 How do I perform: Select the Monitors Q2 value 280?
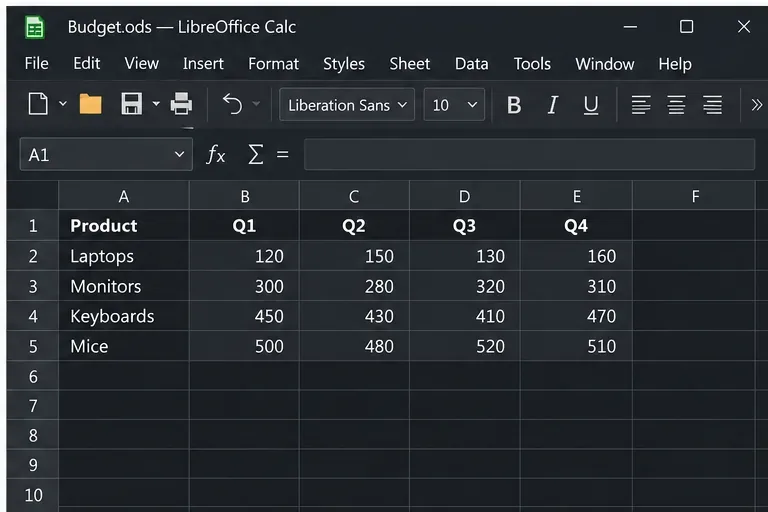pos(355,286)
